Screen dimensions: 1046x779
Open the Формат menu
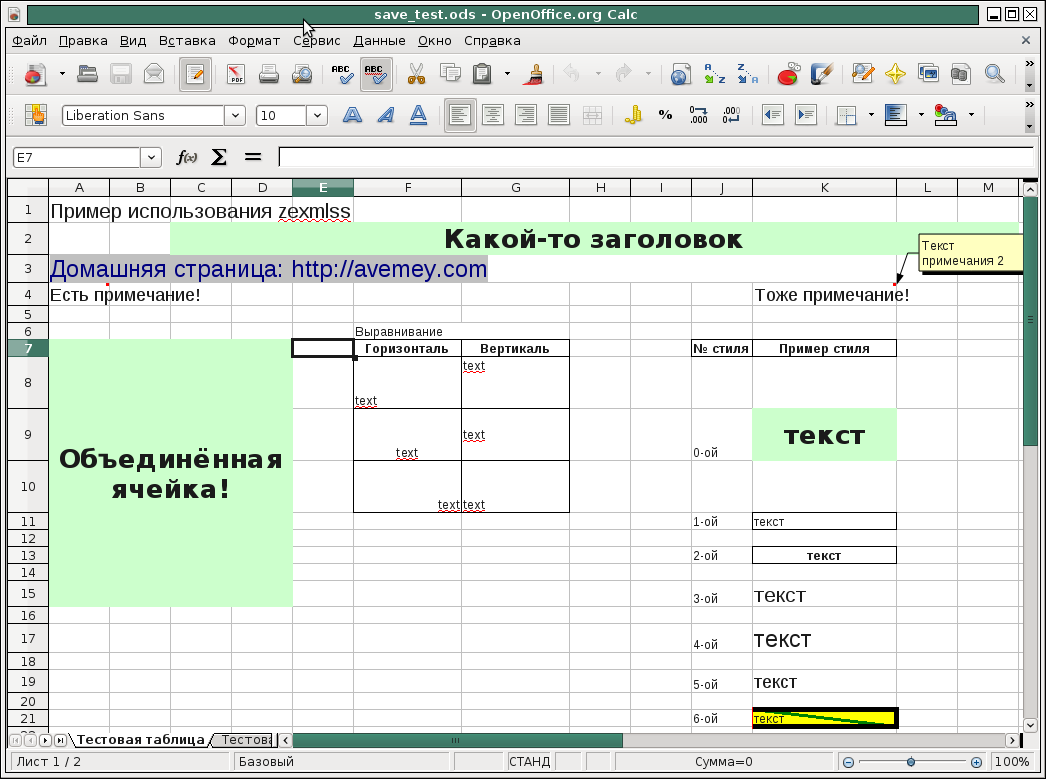click(x=254, y=41)
